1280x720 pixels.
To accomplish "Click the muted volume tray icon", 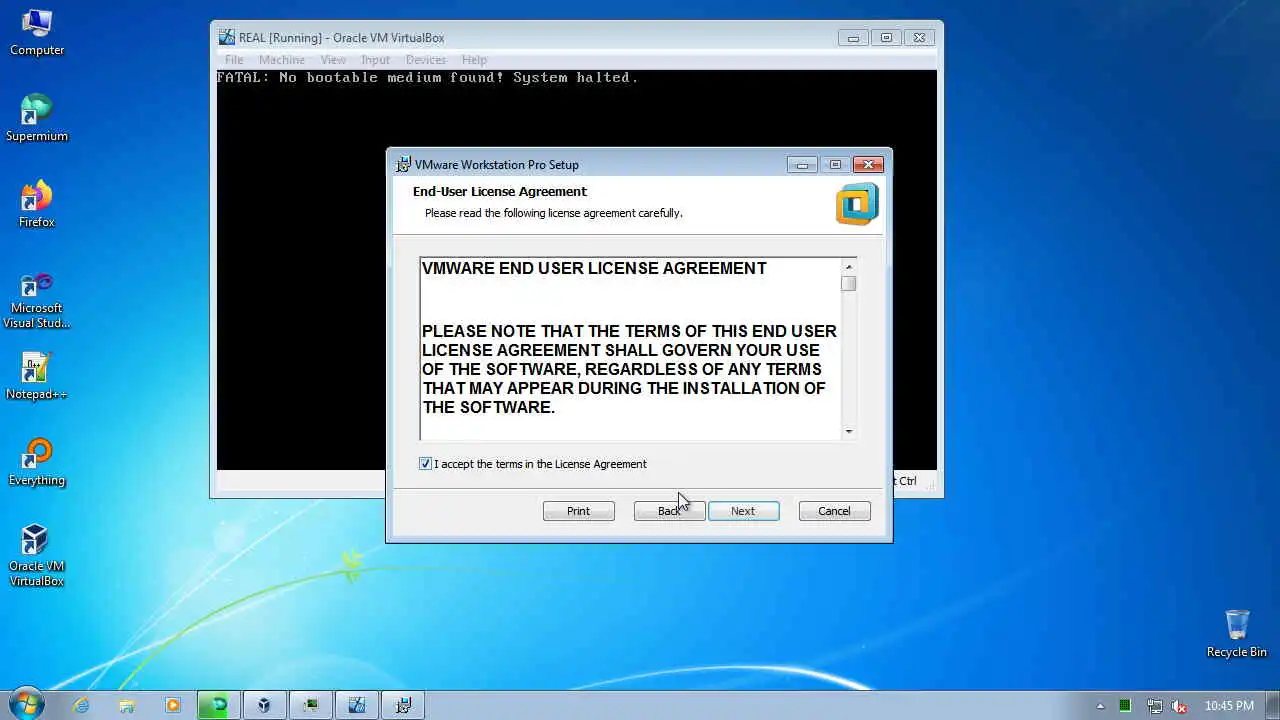I will pyautogui.click(x=1180, y=706).
